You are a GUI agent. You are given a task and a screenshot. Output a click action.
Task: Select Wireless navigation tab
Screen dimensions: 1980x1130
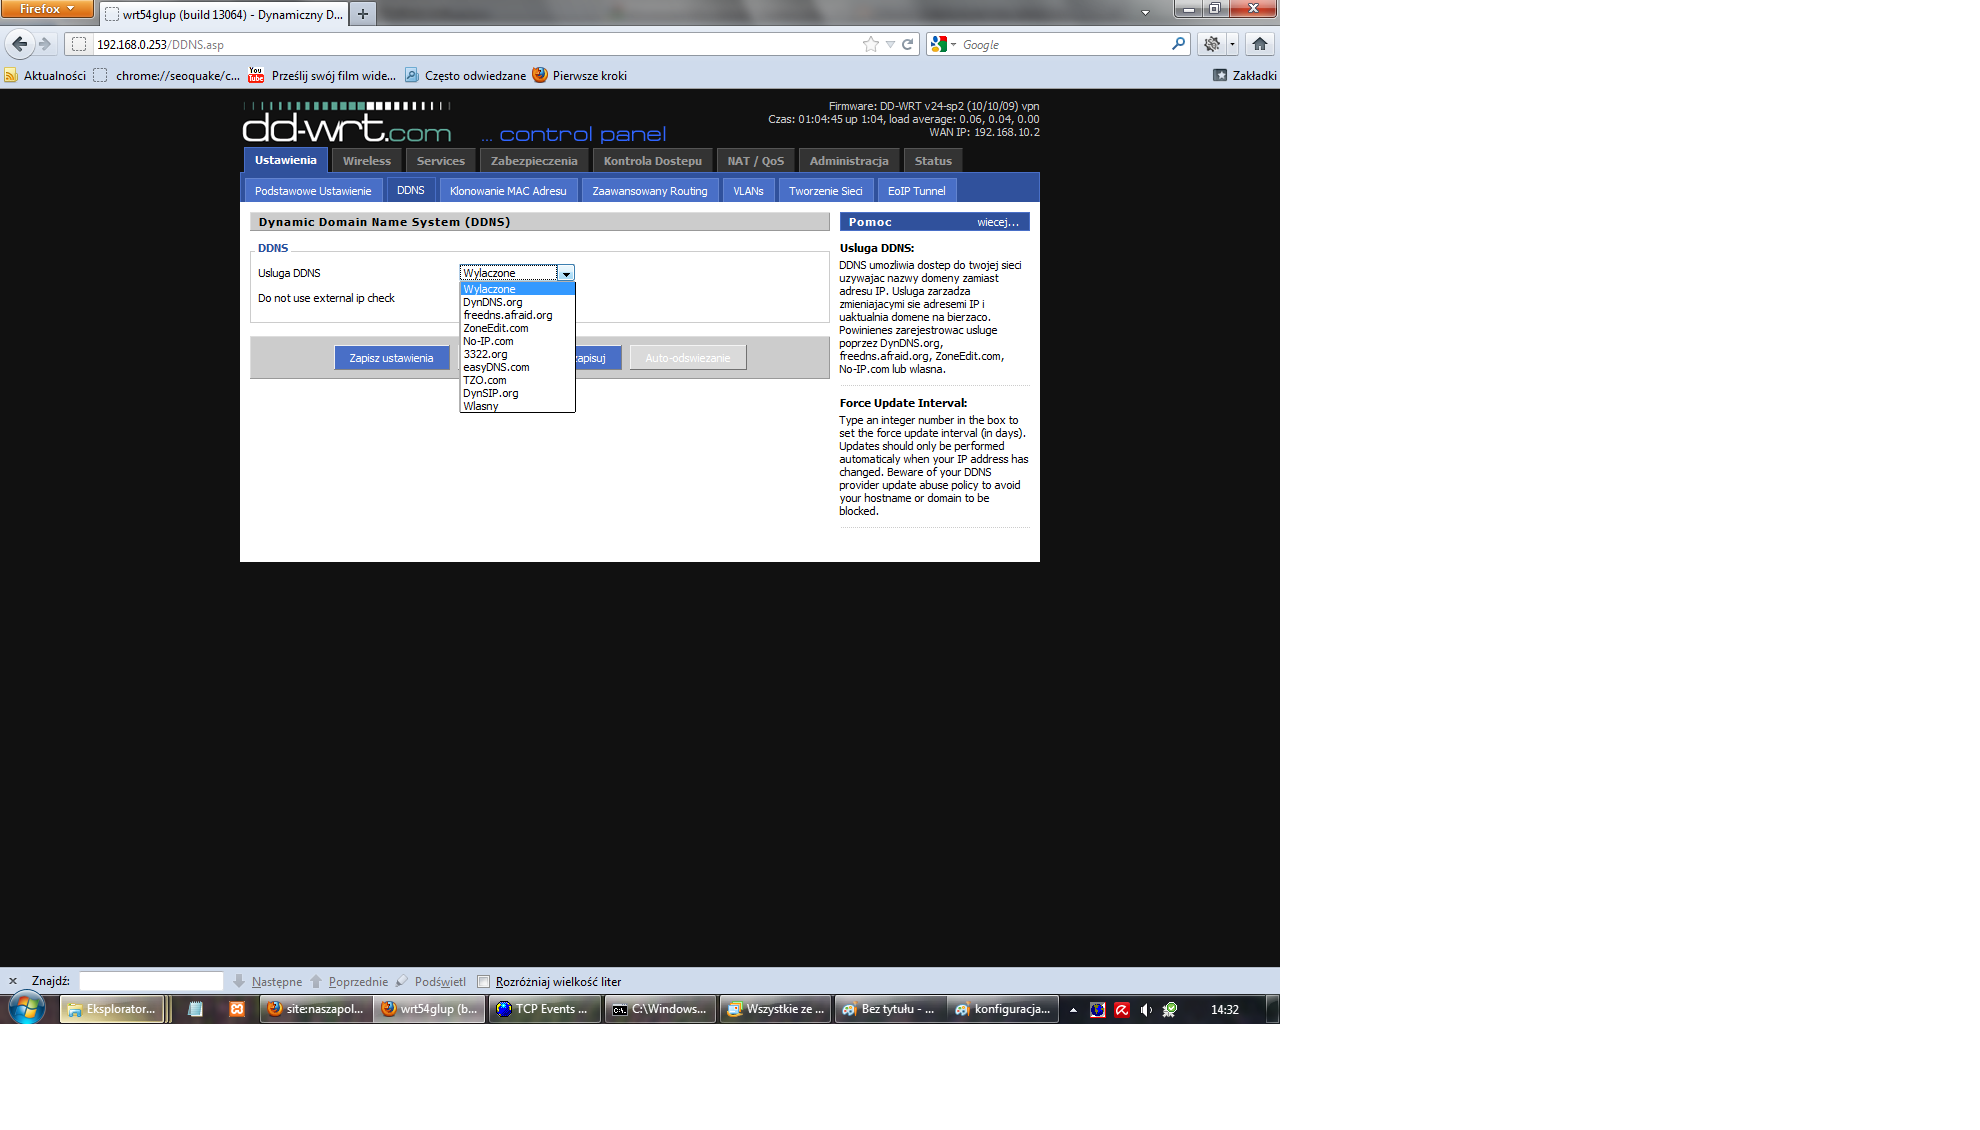366,160
